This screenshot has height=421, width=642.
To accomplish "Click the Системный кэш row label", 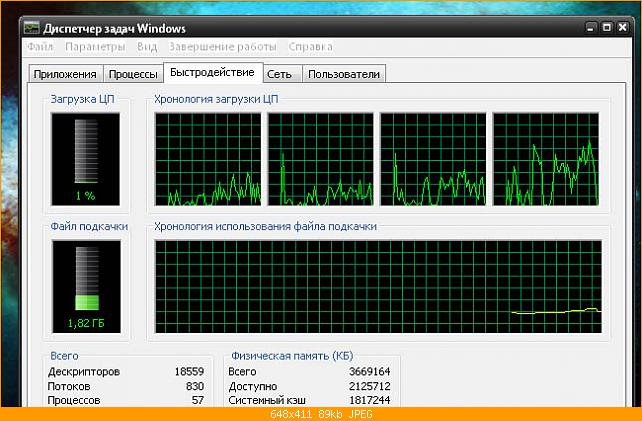I will (267, 400).
